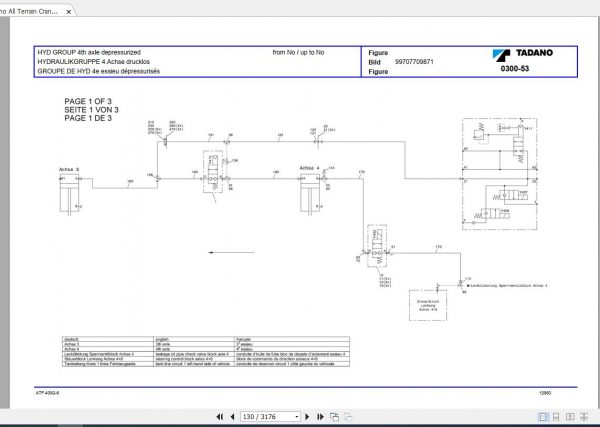This screenshot has width=600, height=427.
Task: Click the translation legend table
Action: (206, 351)
